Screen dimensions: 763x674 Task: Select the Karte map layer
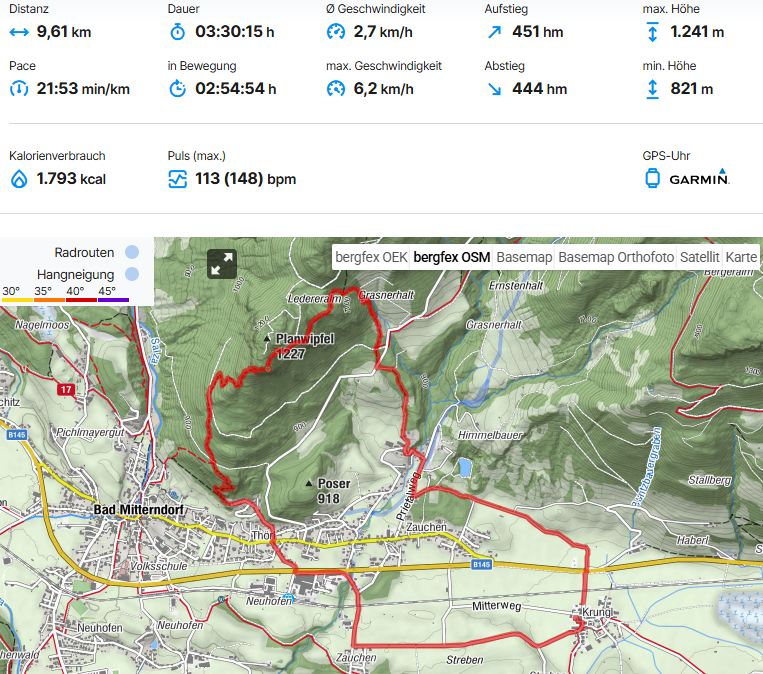(x=741, y=257)
